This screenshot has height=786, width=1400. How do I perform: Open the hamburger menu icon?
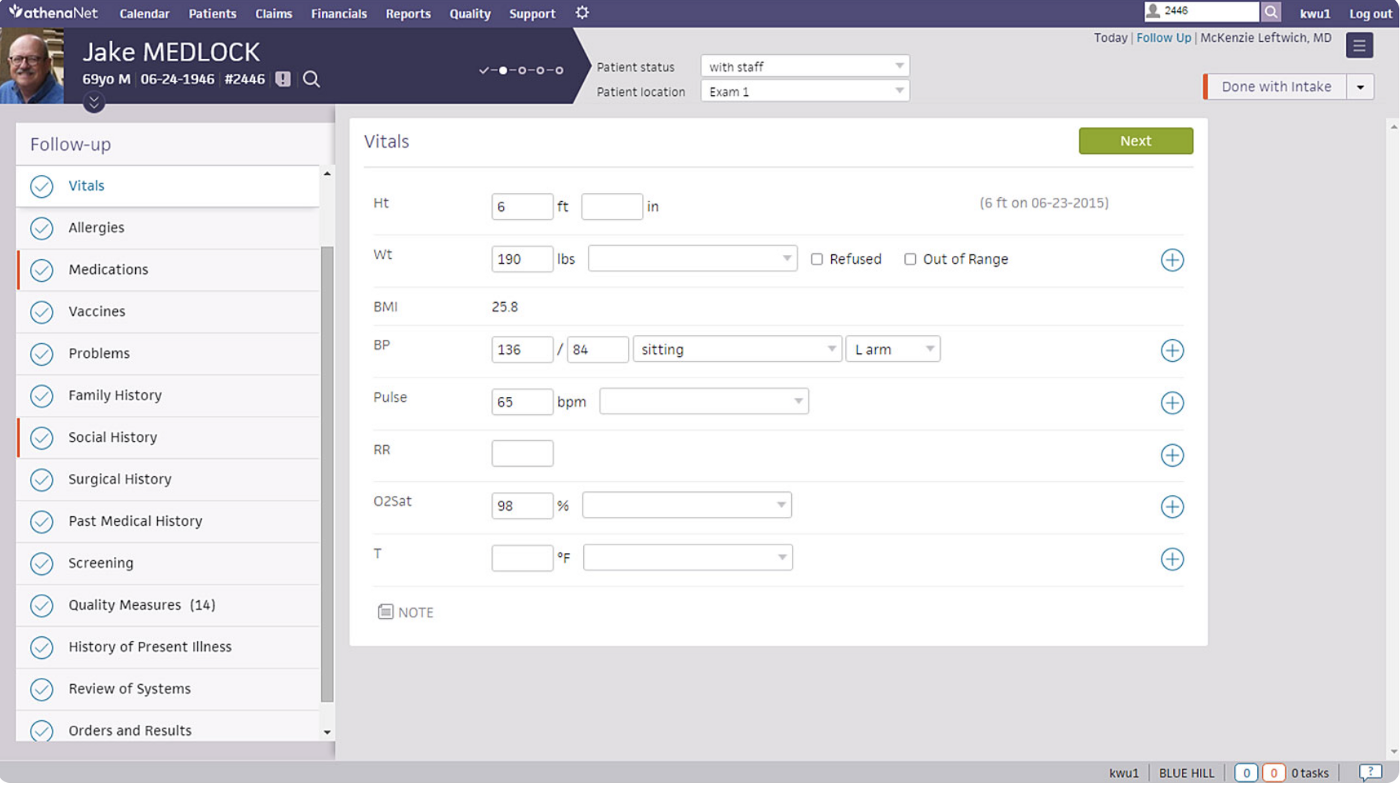click(x=1359, y=46)
